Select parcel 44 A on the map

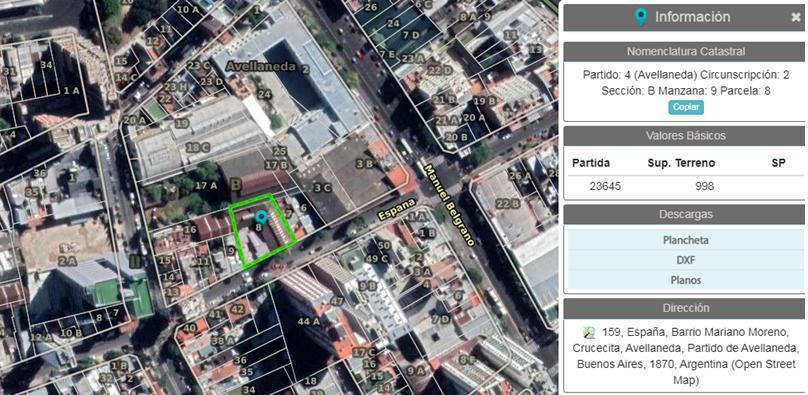coord(309,321)
